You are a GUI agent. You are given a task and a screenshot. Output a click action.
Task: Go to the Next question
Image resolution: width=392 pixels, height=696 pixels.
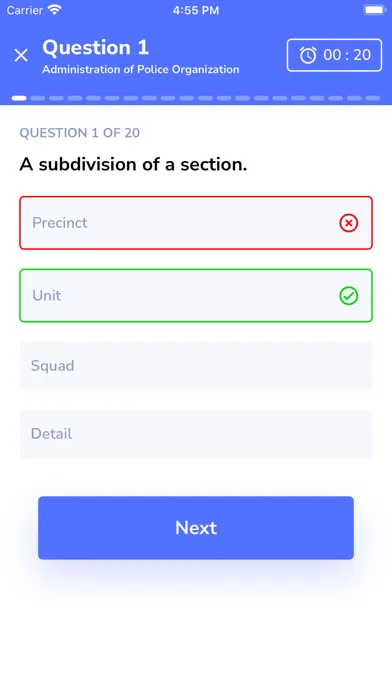point(196,528)
